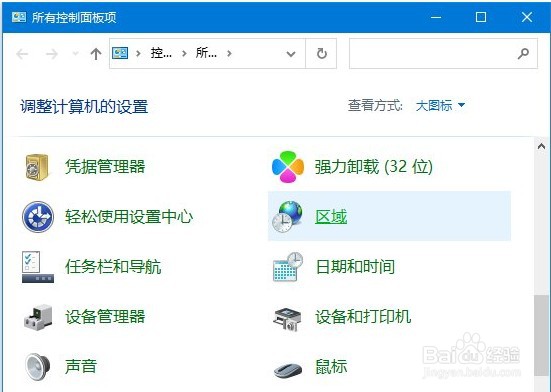Click the Mouse icon (鼠标)
The height and width of the screenshot is (392, 551).
(288, 370)
